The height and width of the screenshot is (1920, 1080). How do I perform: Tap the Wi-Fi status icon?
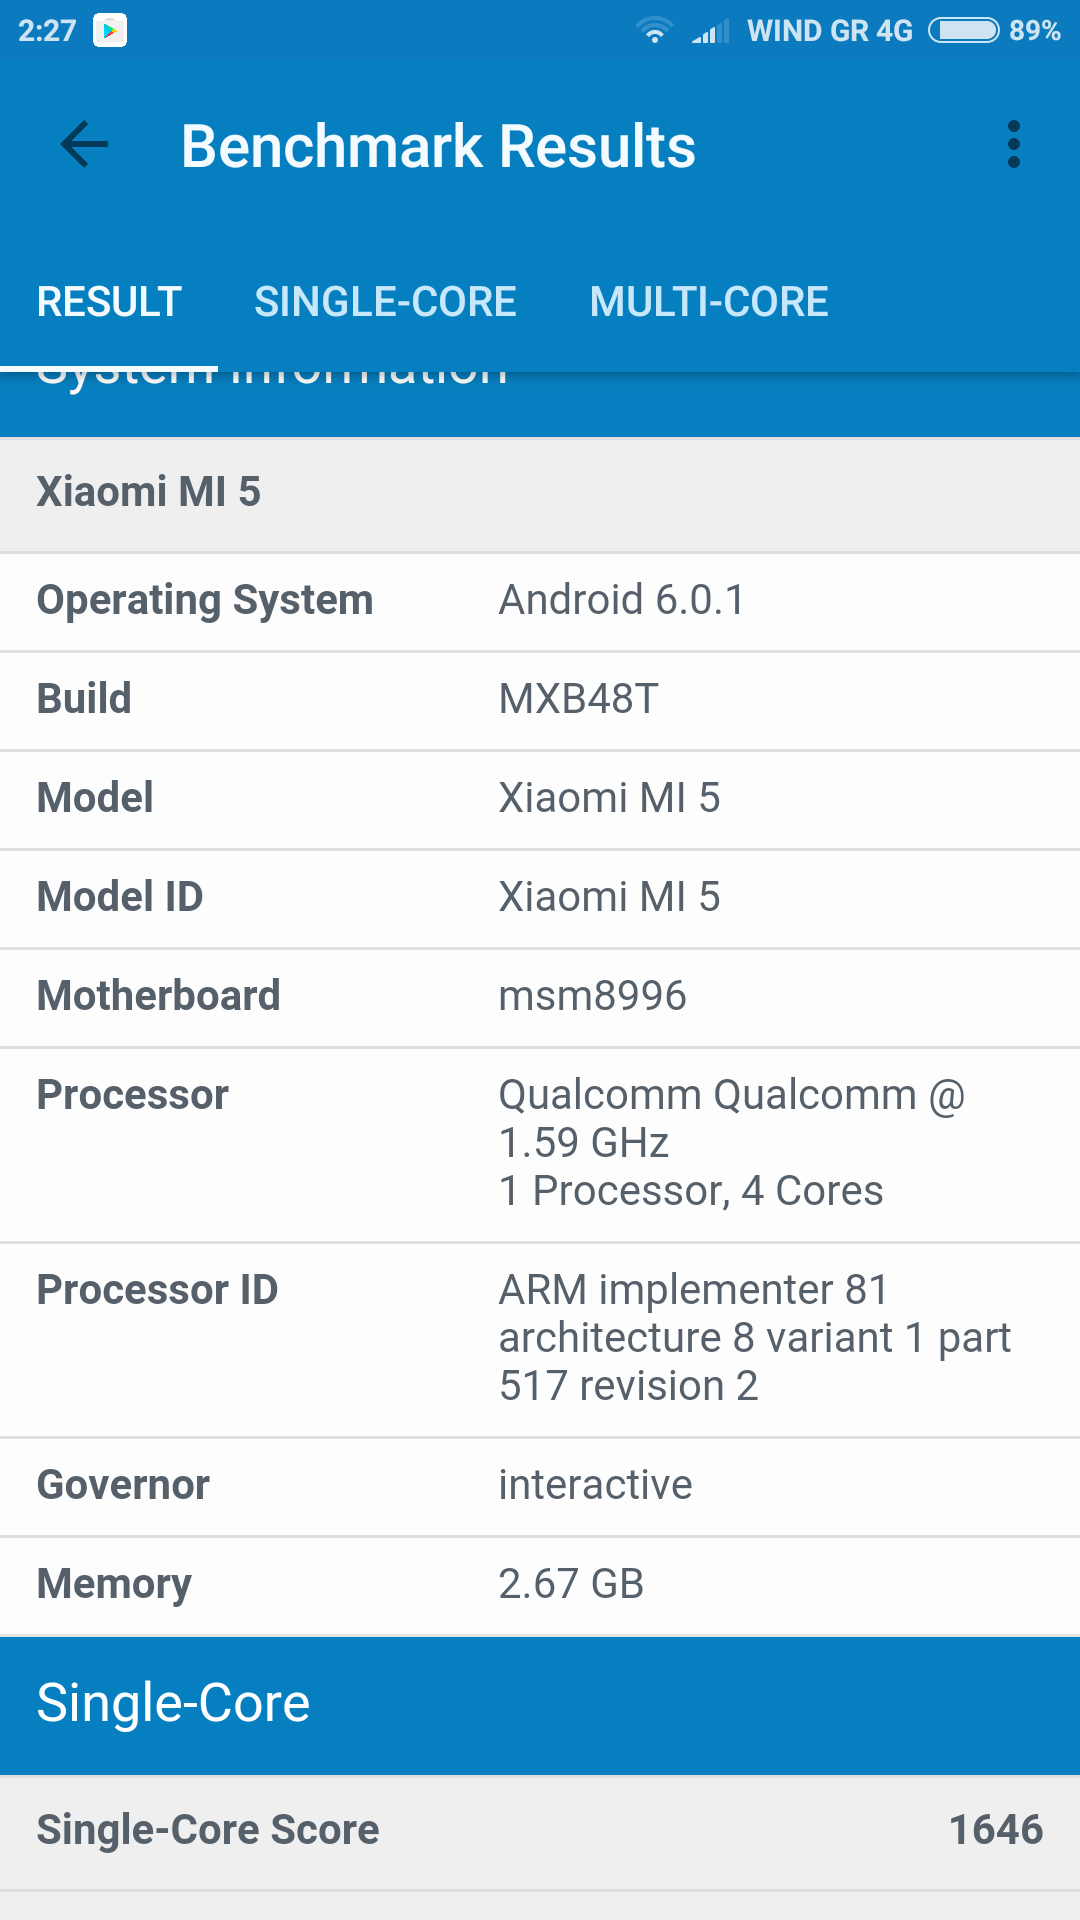(654, 31)
